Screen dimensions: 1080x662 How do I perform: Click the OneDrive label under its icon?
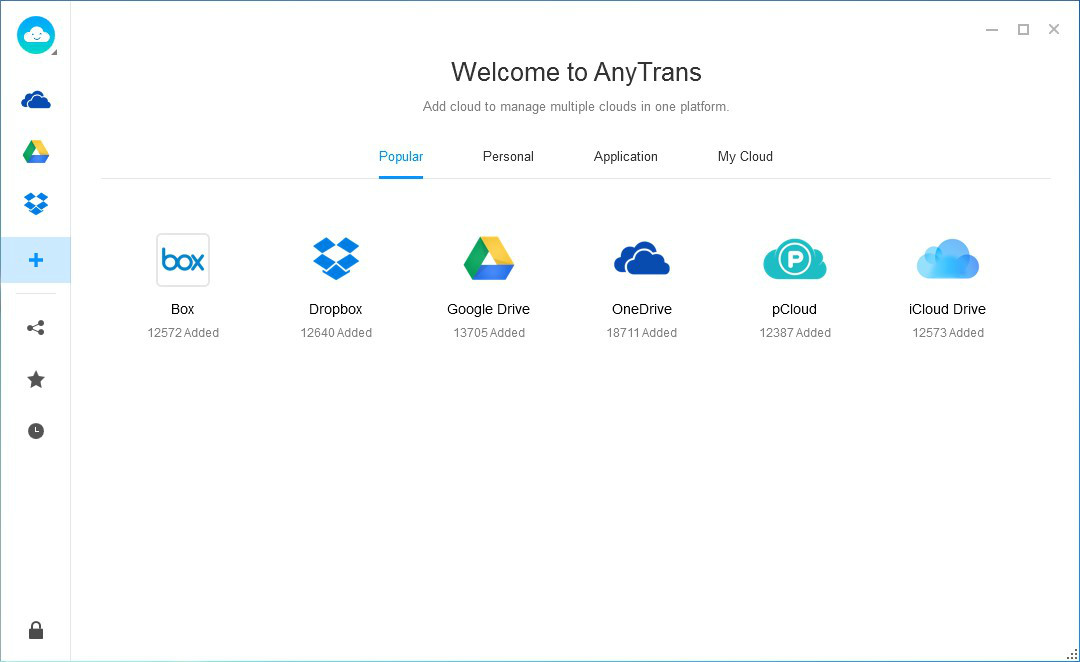click(x=642, y=309)
